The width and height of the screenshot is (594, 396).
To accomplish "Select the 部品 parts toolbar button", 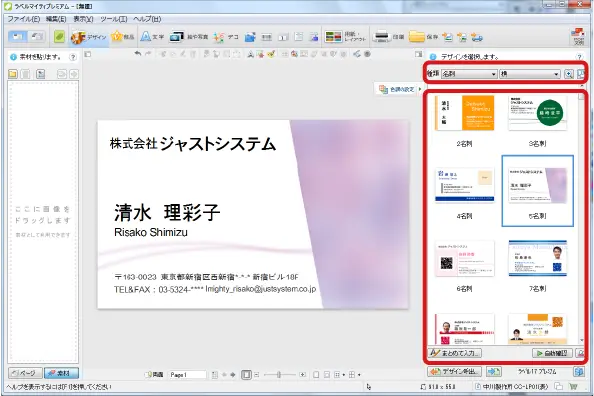I will tap(123, 37).
